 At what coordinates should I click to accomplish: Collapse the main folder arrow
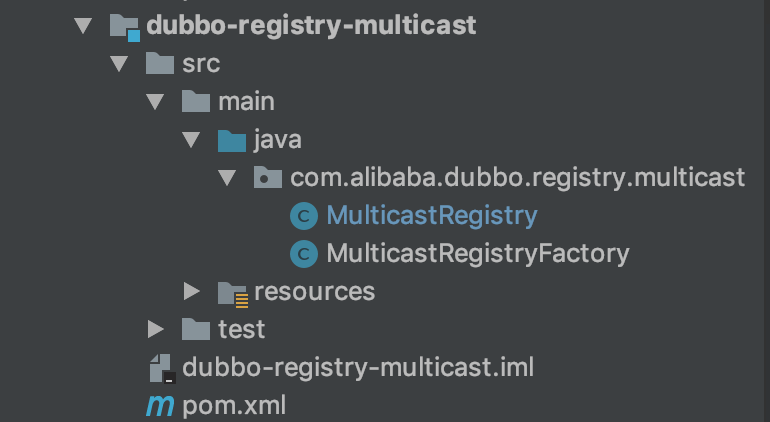(155, 102)
